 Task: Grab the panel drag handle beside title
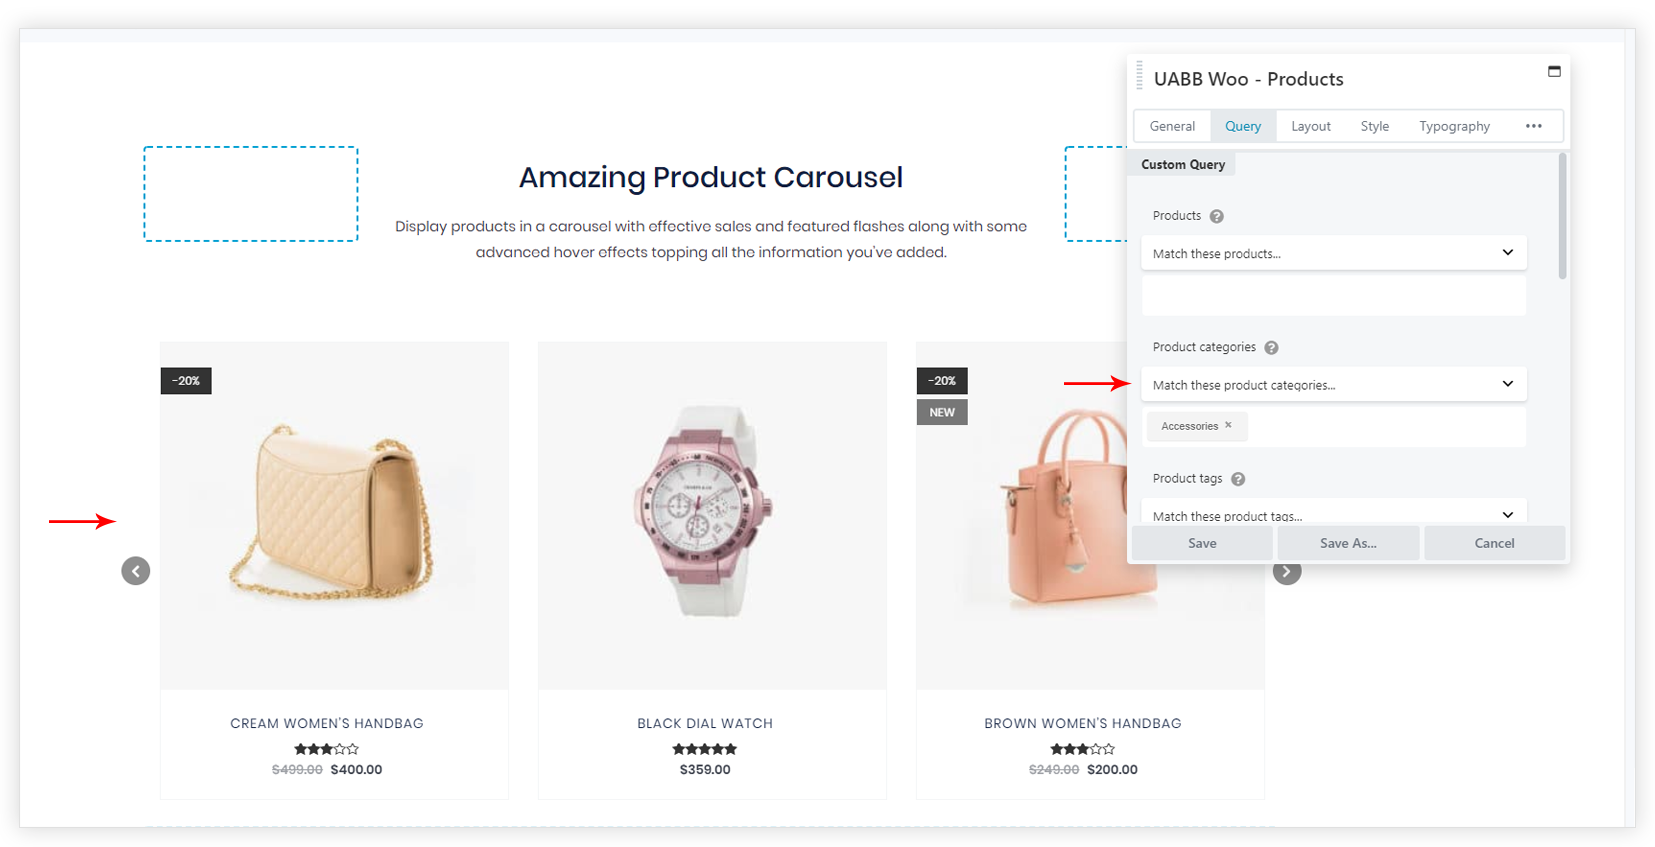pos(1139,75)
